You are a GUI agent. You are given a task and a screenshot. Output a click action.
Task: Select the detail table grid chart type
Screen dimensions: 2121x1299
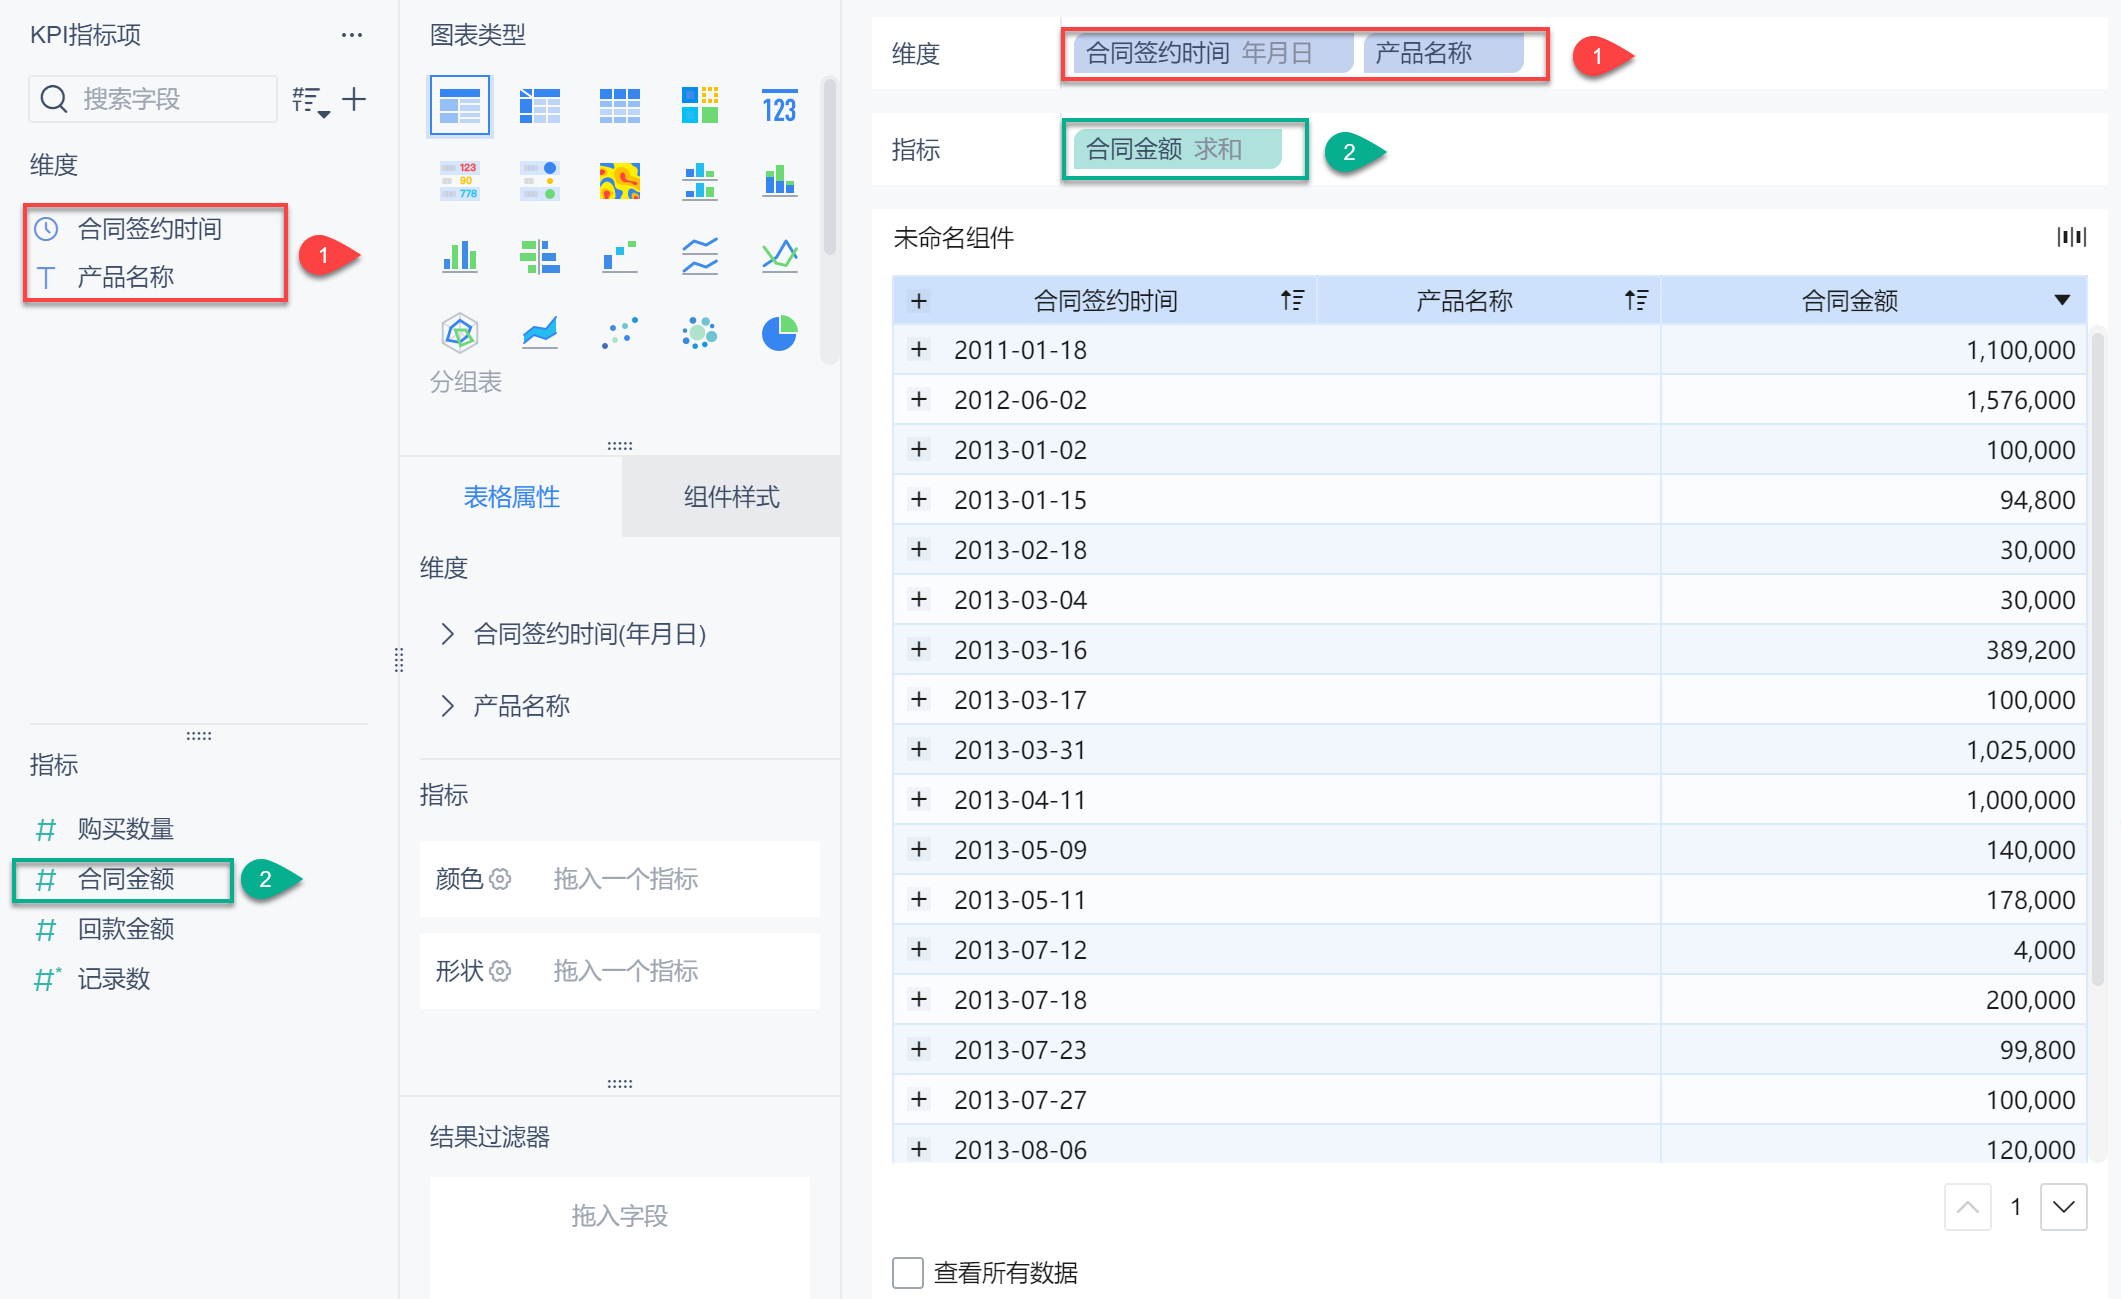coord(620,105)
